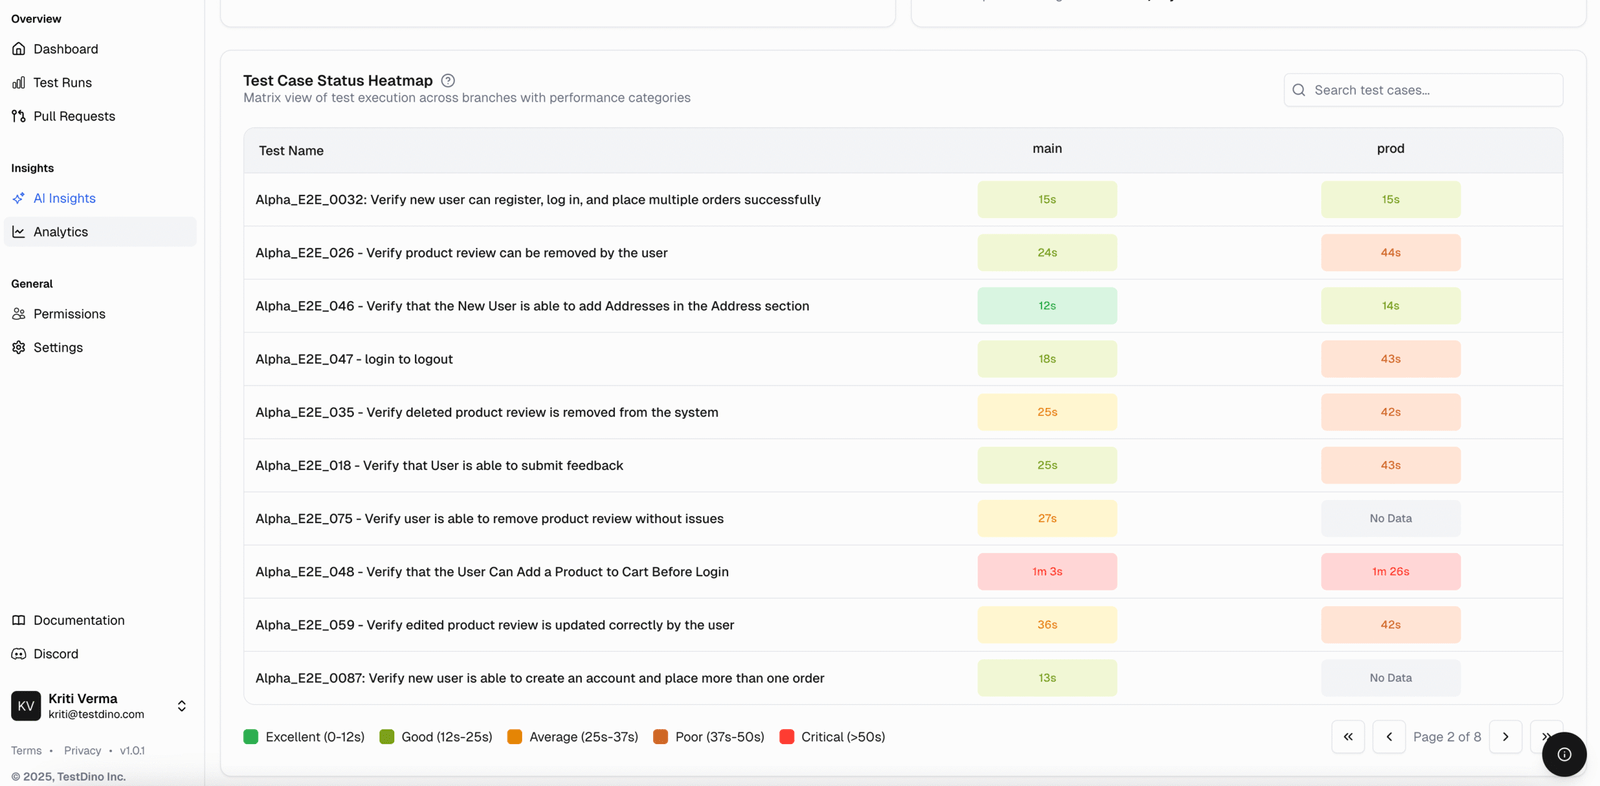This screenshot has height=786, width=1600.
Task: Click the Pull Requests branch icon
Action: (x=18, y=116)
